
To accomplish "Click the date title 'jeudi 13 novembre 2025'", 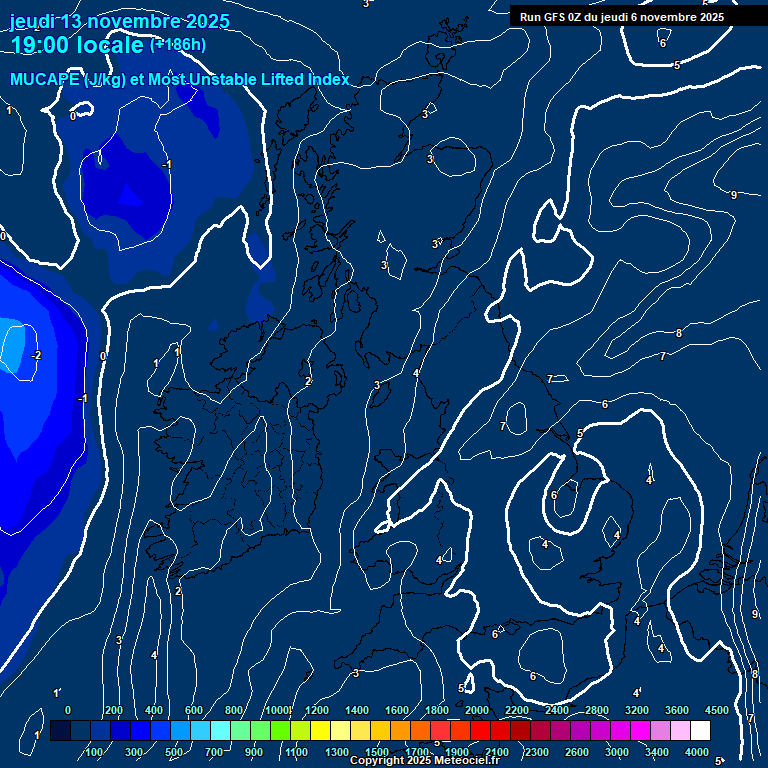I will tap(120, 21).
